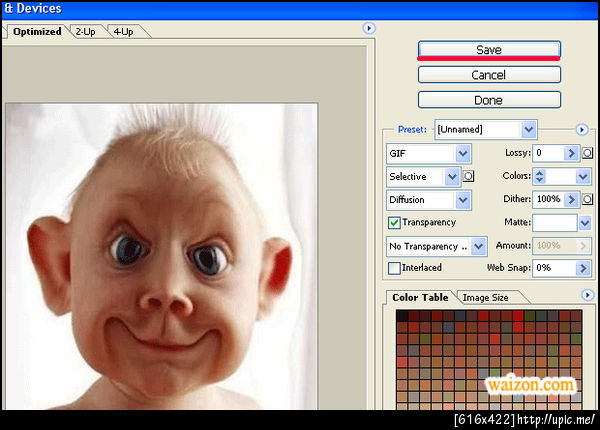Open the Preset options flyout menu arrow
The width and height of the screenshot is (600, 430).
582,130
